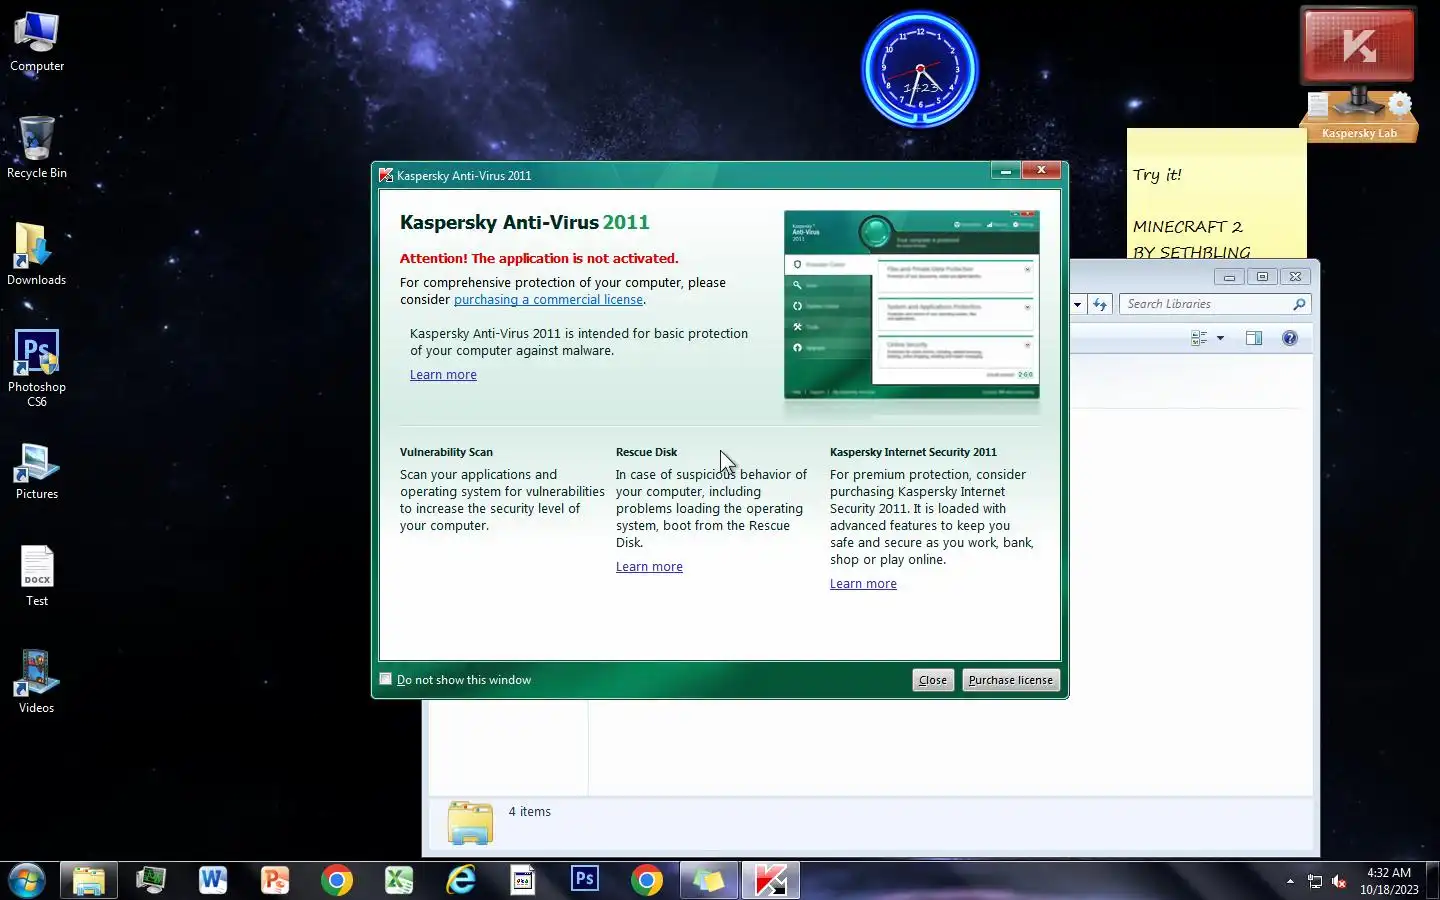Click the Show desktop button at taskbar end

(x=1432, y=881)
